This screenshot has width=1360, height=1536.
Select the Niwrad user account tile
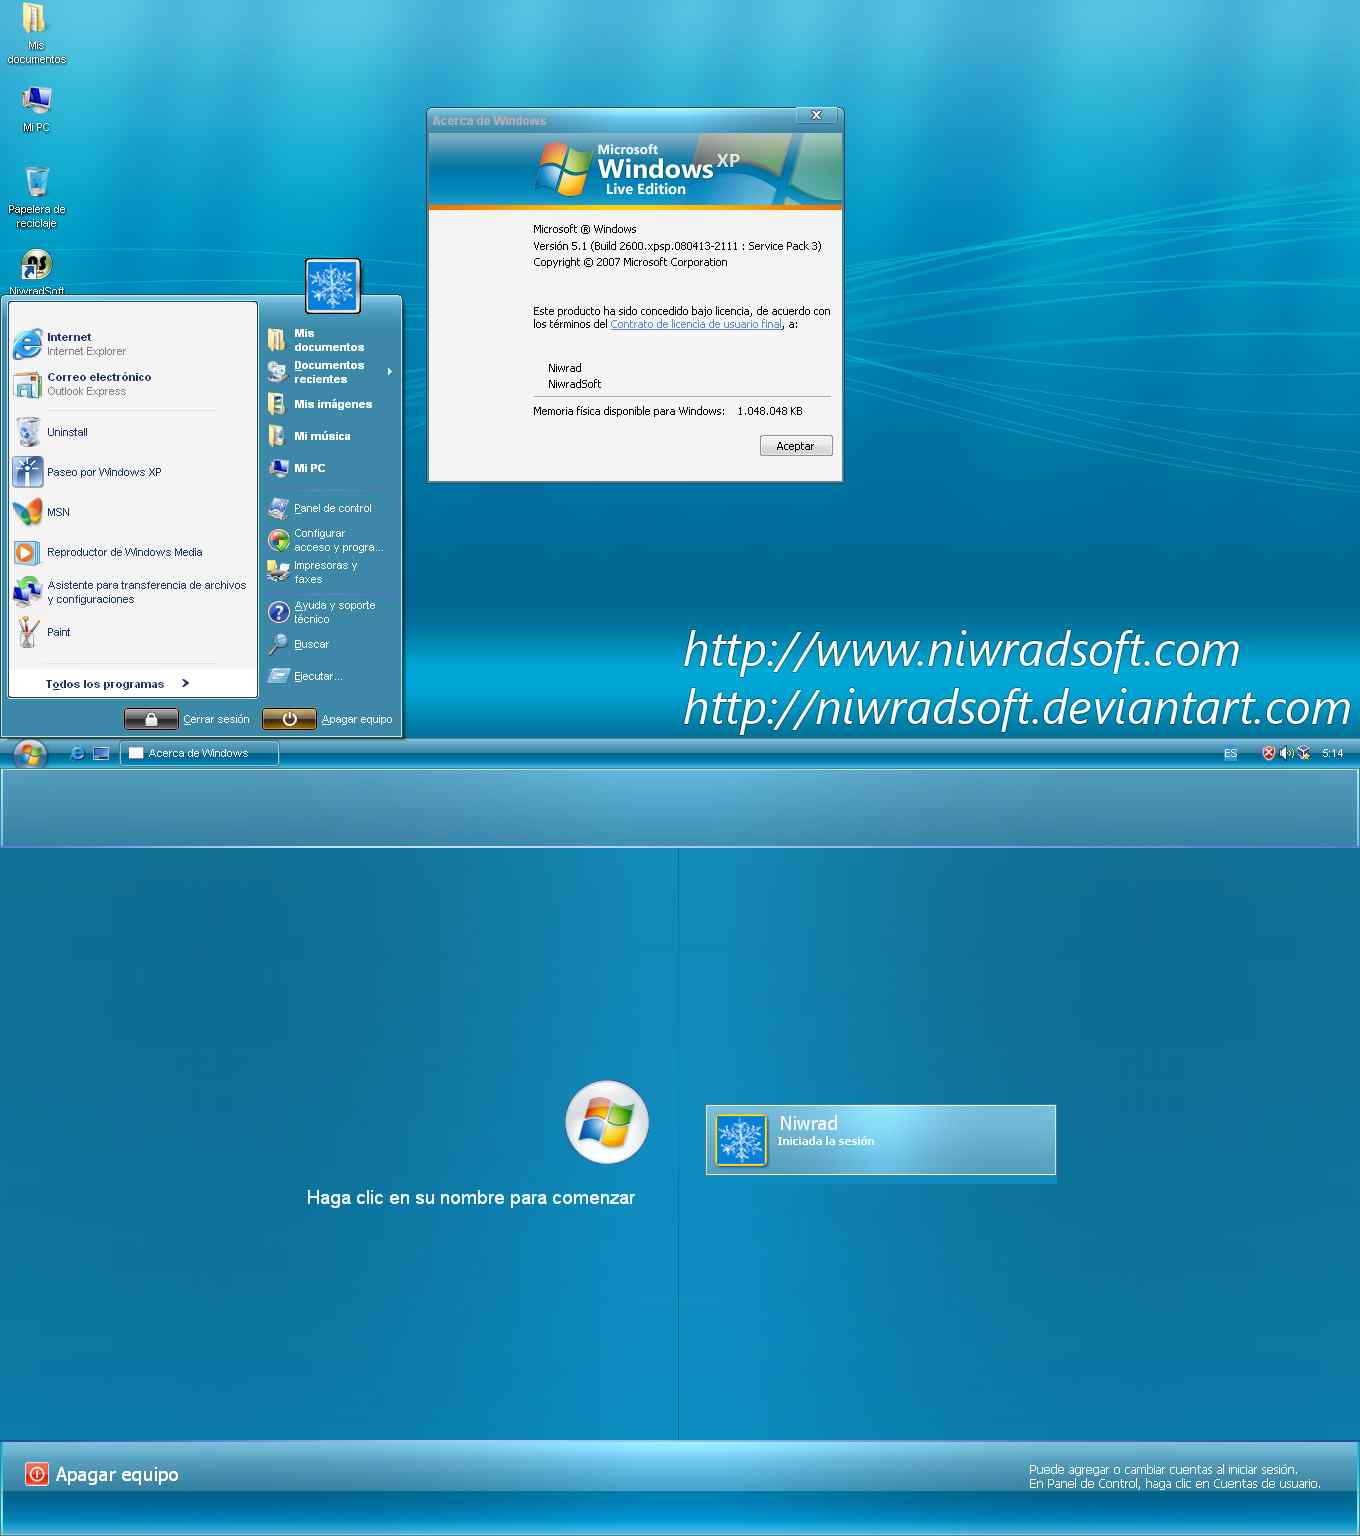[x=881, y=1140]
